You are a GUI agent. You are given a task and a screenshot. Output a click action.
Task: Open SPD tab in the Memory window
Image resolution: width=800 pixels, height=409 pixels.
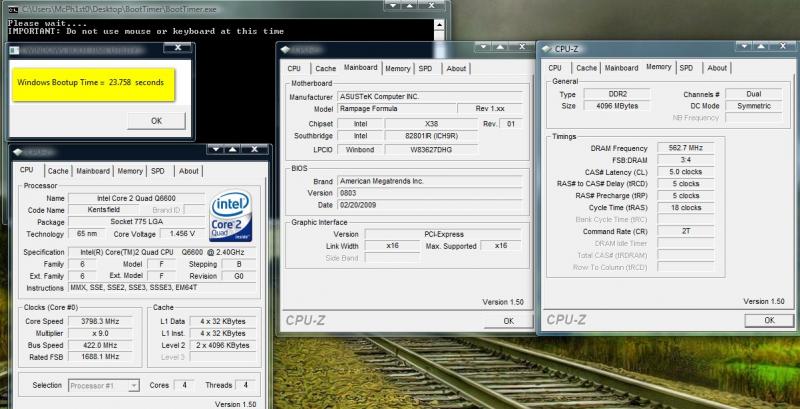tap(686, 68)
